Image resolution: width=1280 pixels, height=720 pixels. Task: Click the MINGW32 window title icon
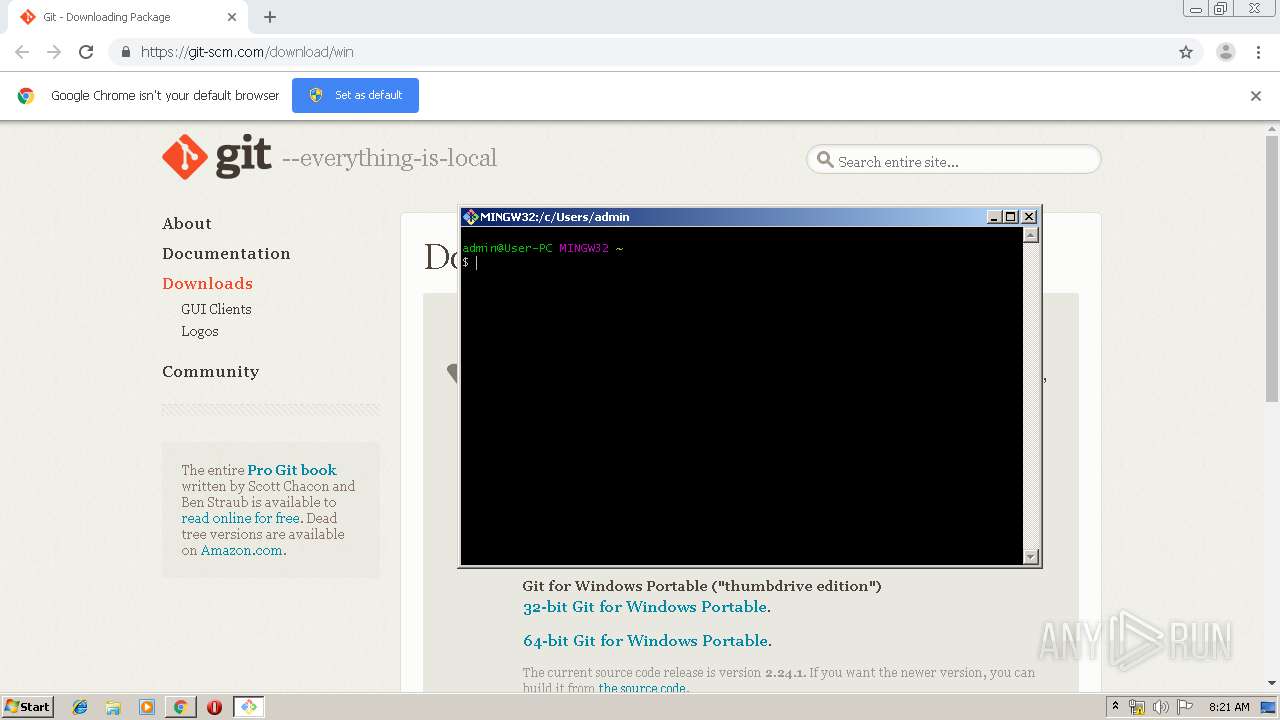470,217
